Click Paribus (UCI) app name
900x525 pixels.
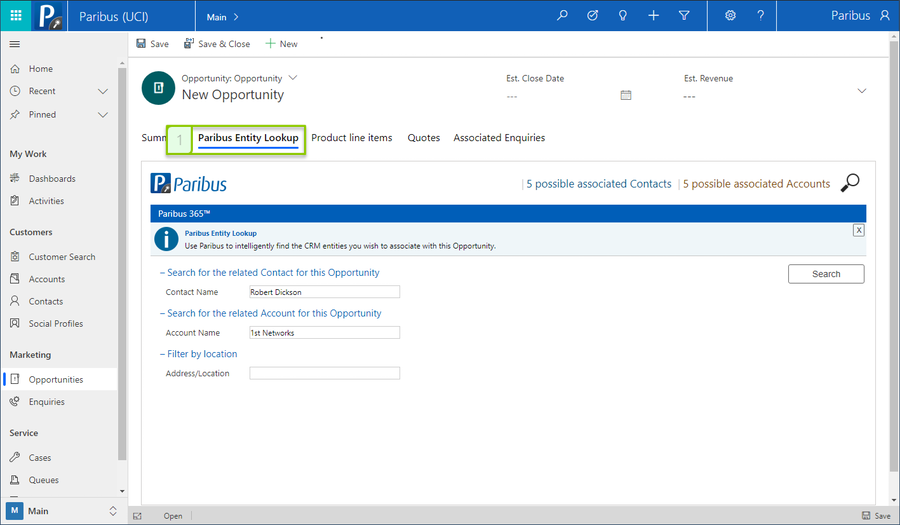[x=114, y=17]
